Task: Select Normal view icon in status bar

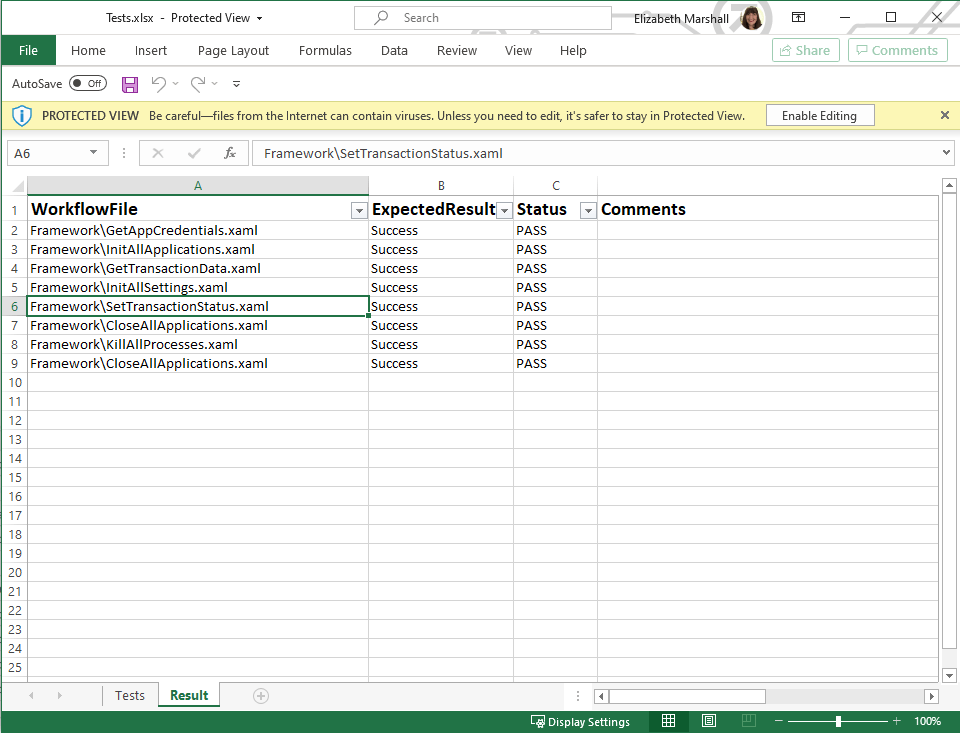Action: (x=669, y=721)
